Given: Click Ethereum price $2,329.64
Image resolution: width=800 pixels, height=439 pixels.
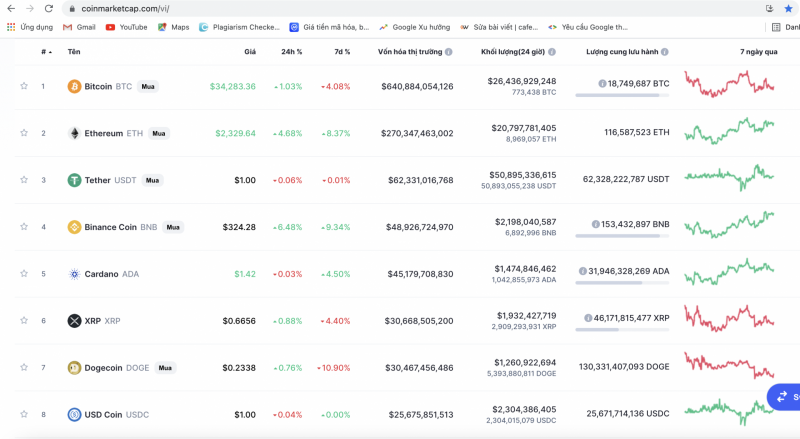Looking at the screenshot, I should [235, 134].
